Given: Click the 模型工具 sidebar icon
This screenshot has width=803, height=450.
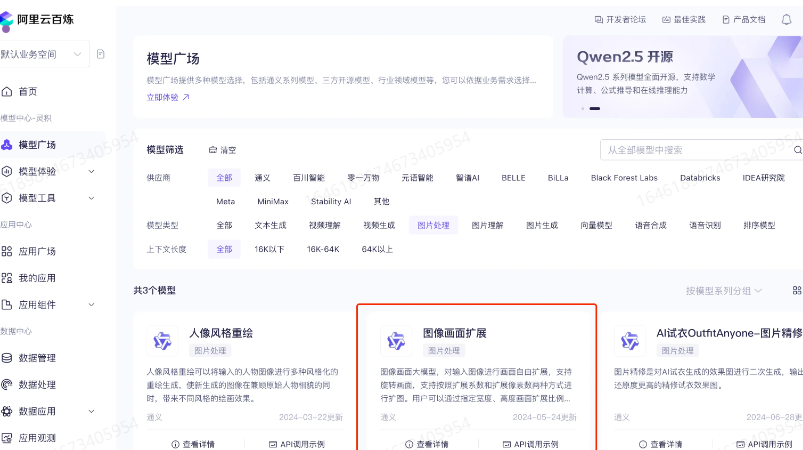Looking at the screenshot, I should (x=7, y=198).
